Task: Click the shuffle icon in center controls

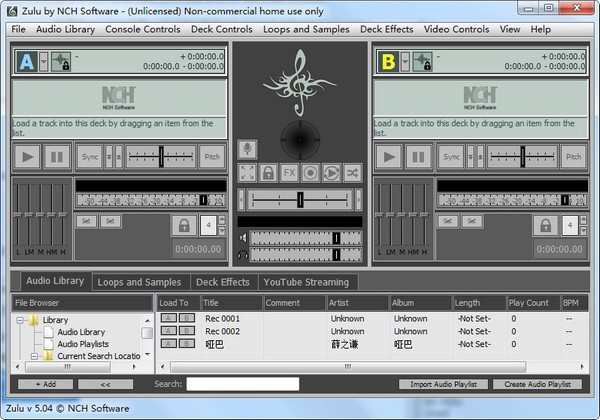Action: [x=352, y=172]
